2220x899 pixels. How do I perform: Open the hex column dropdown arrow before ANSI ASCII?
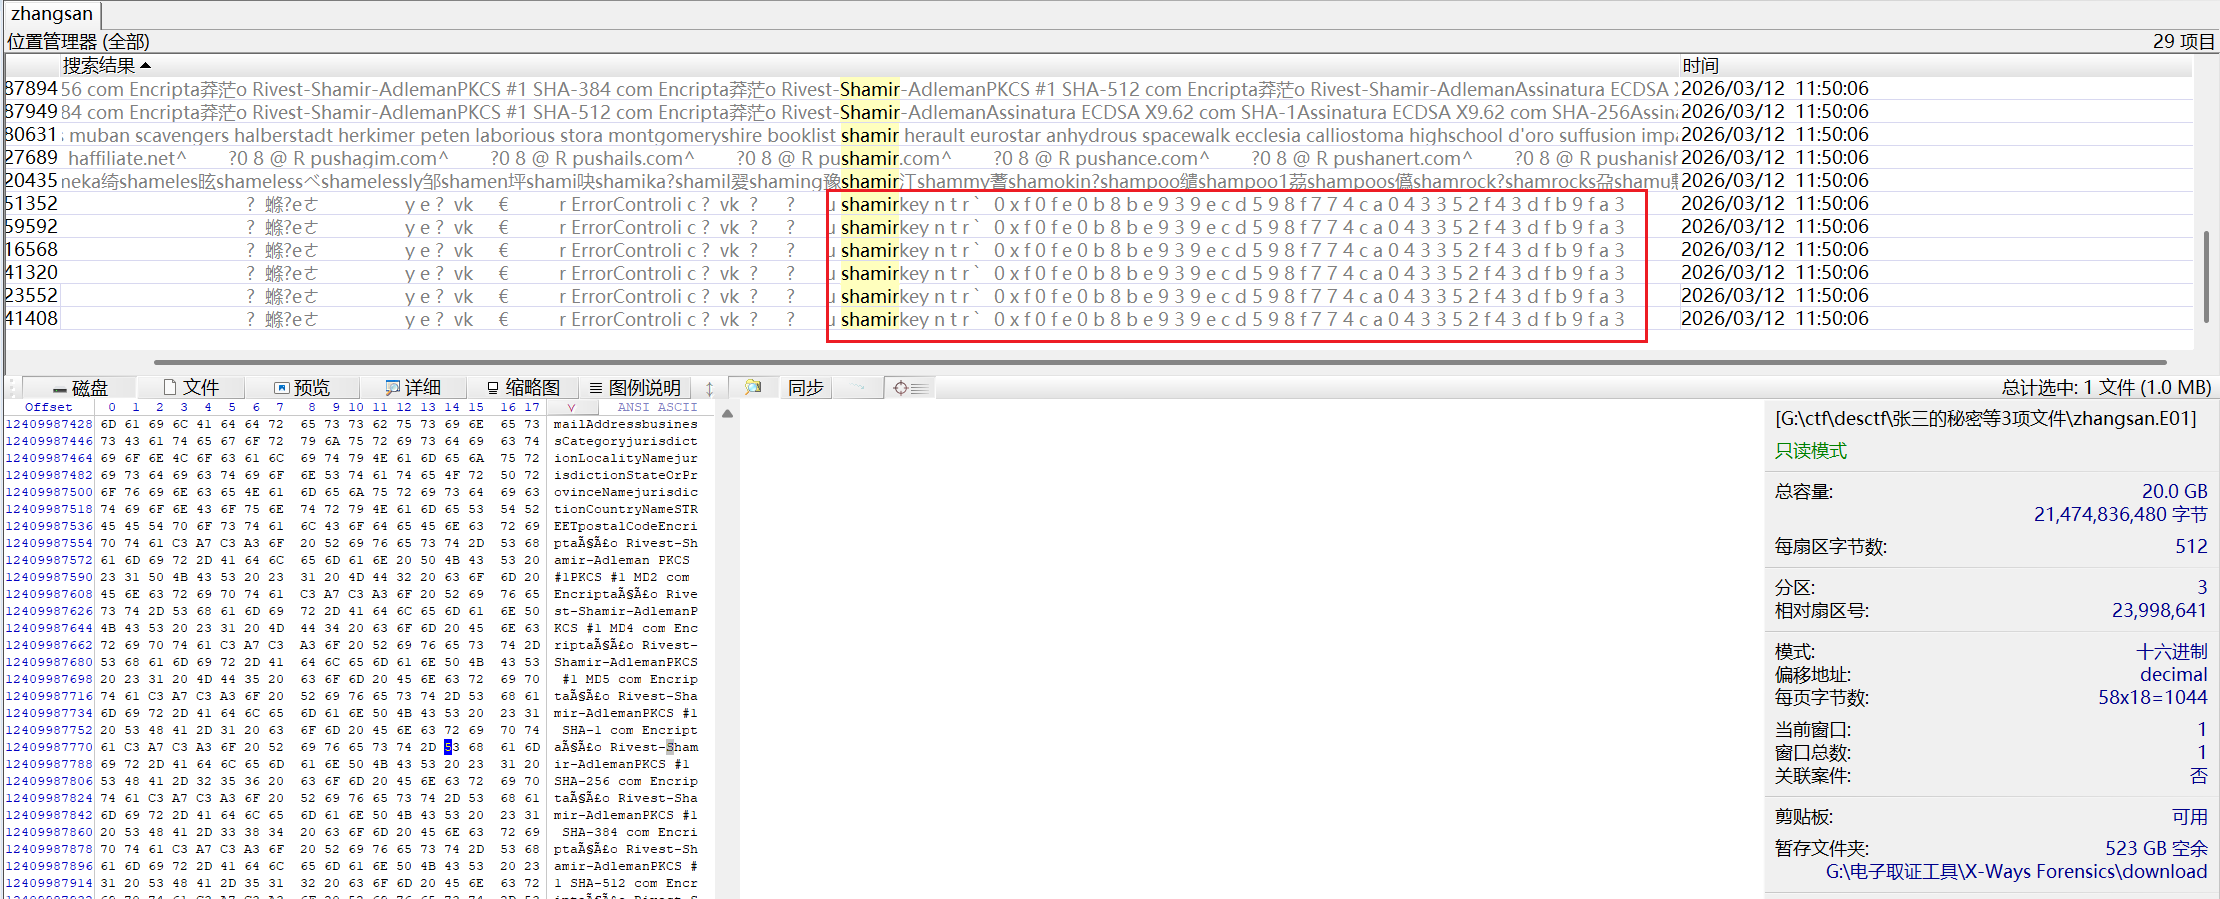(x=571, y=408)
